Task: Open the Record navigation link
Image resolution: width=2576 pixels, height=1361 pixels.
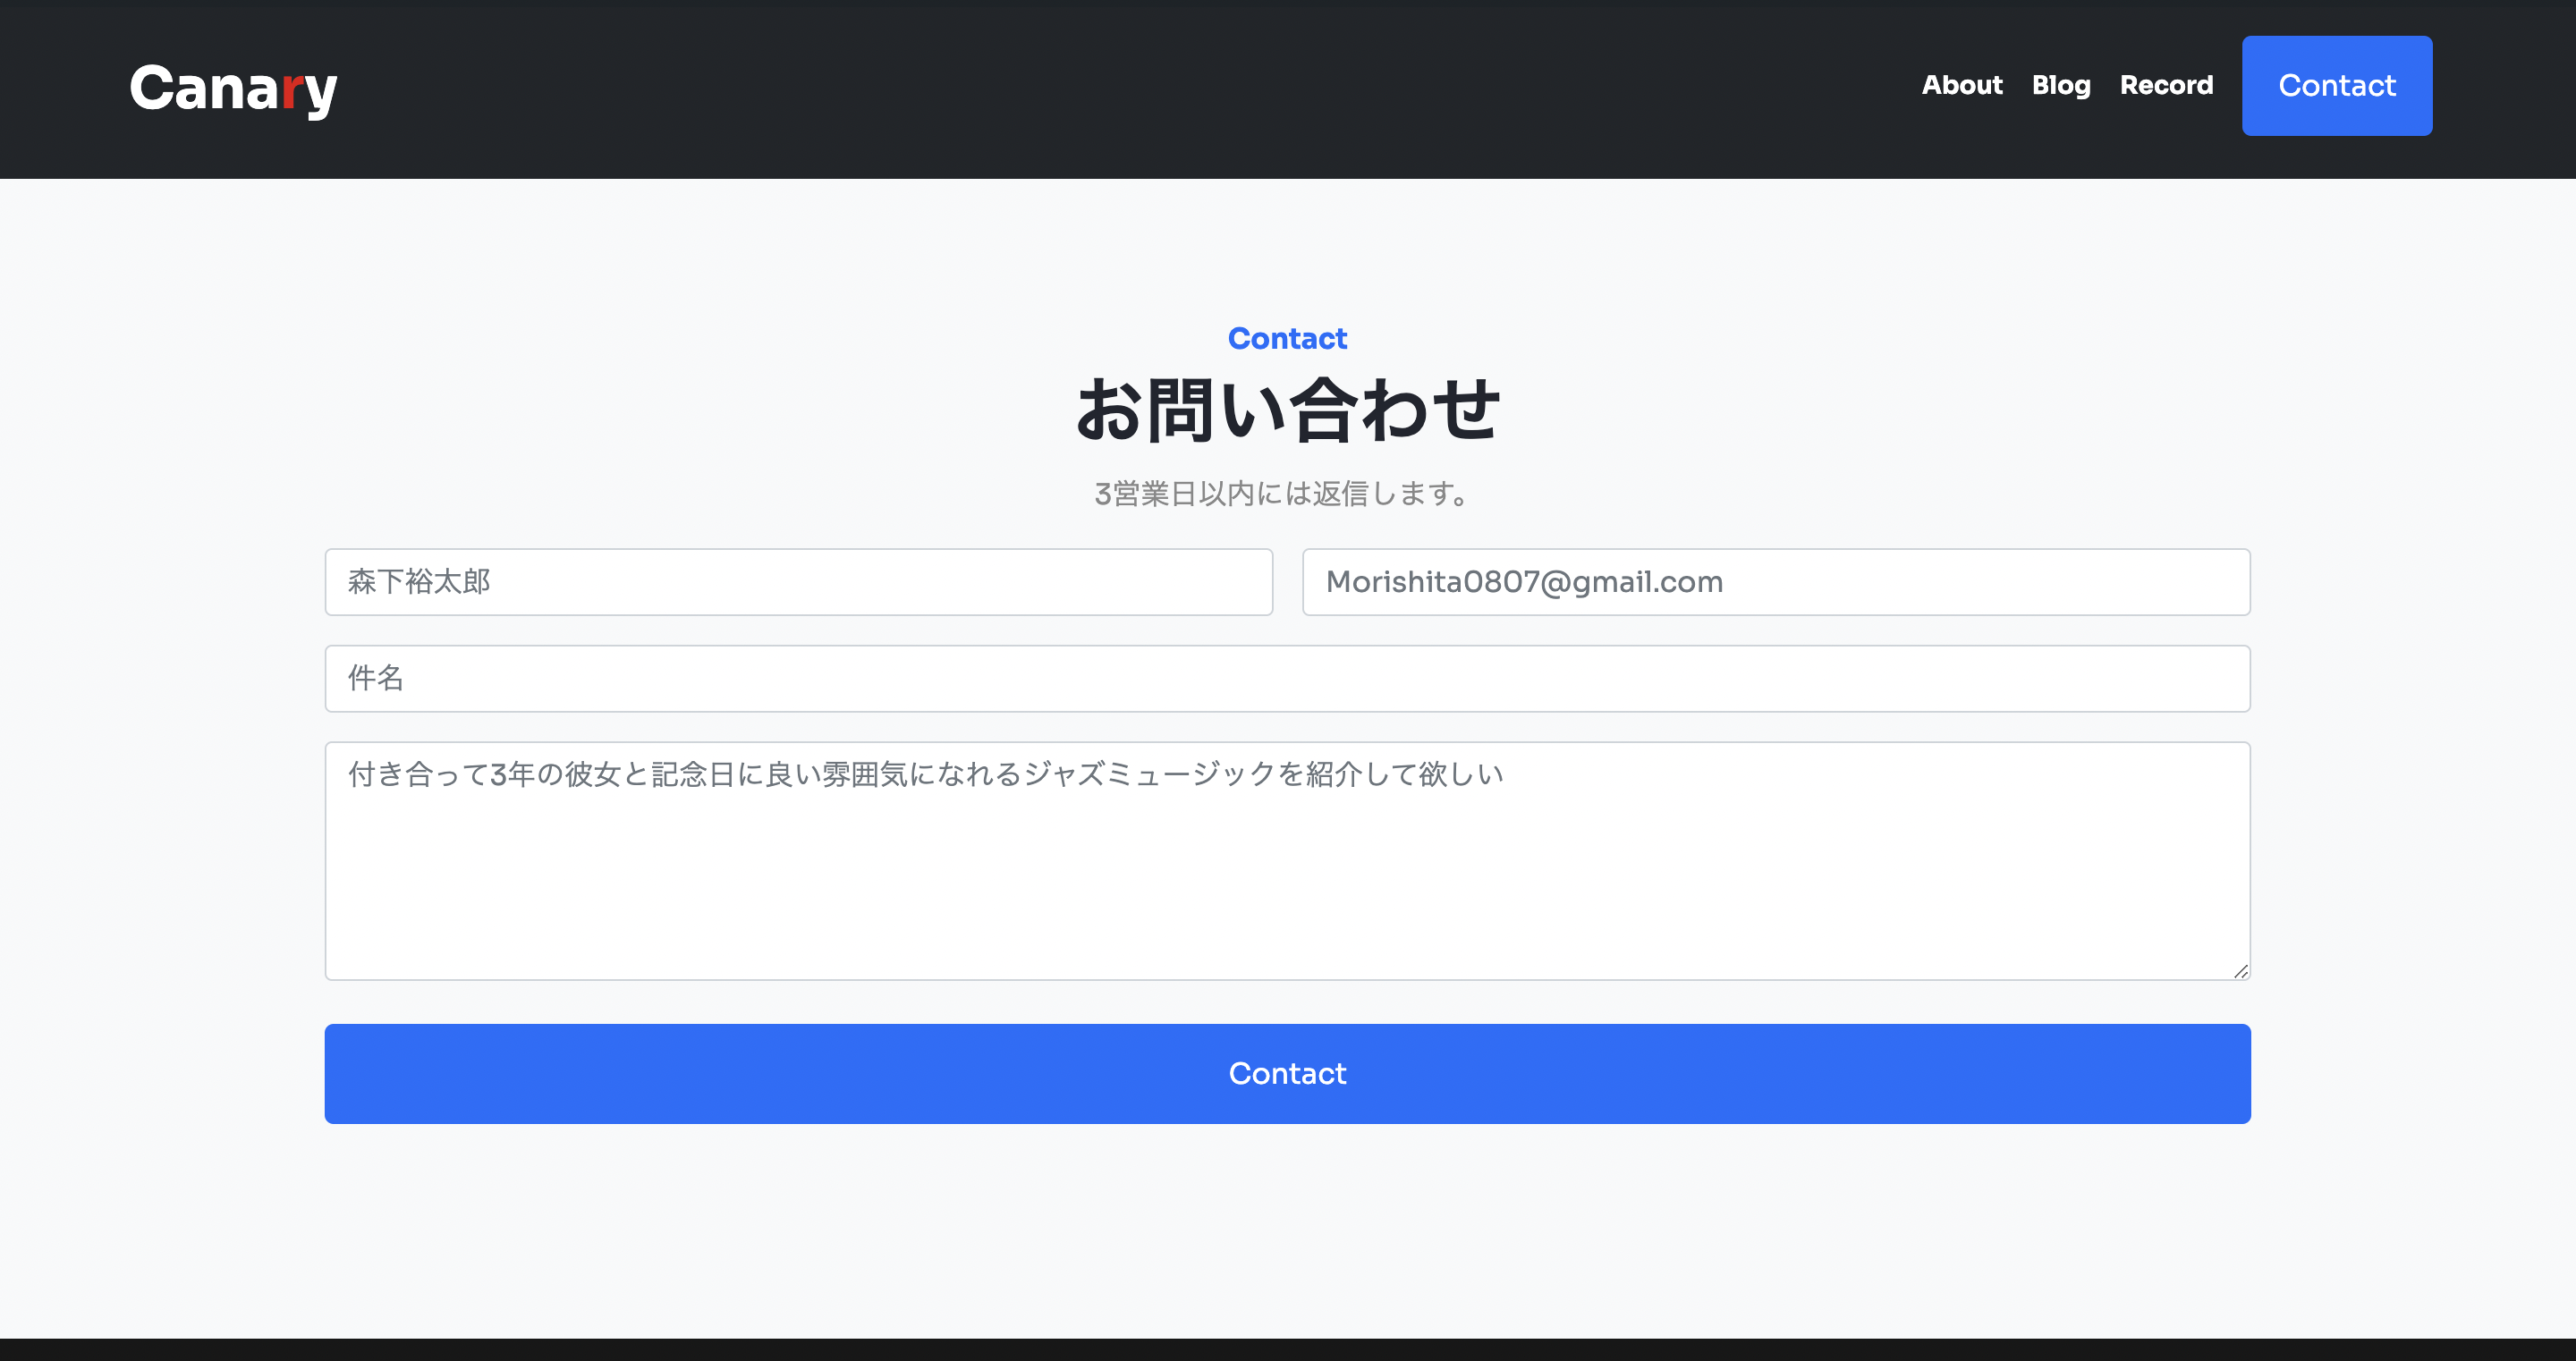Action: coord(2166,86)
